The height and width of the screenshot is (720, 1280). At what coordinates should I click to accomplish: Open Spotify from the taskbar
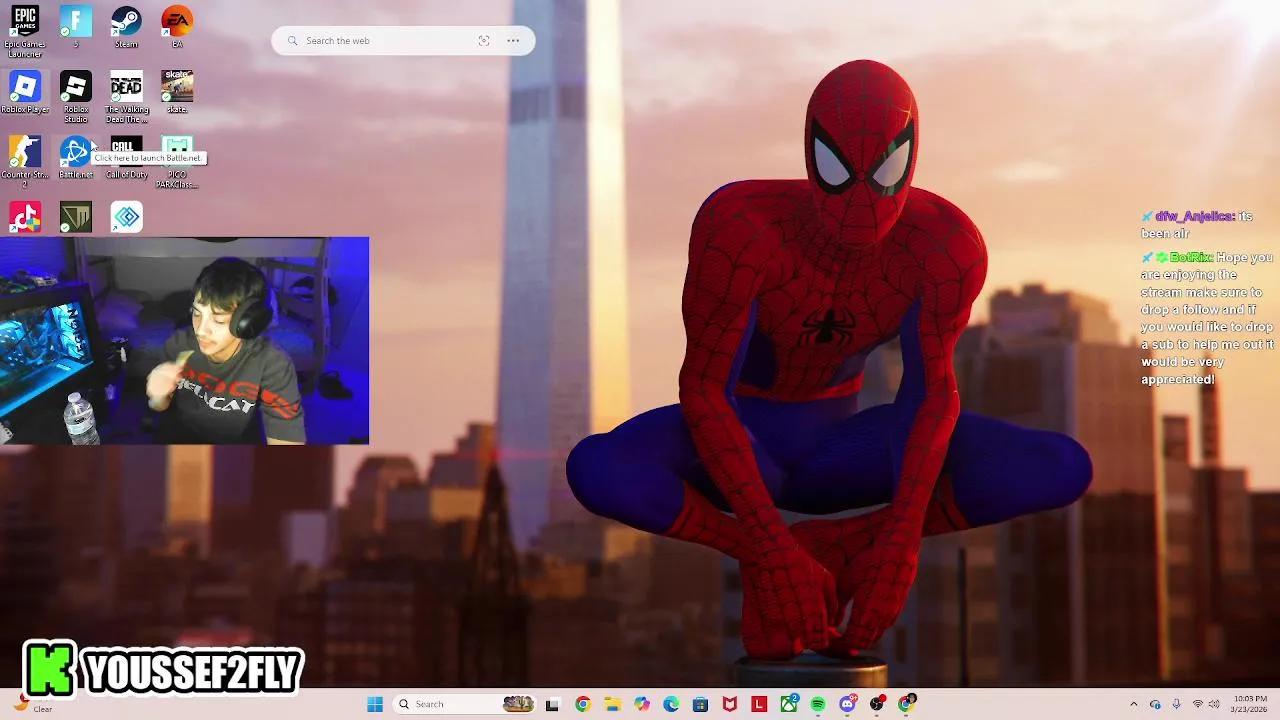click(x=818, y=704)
